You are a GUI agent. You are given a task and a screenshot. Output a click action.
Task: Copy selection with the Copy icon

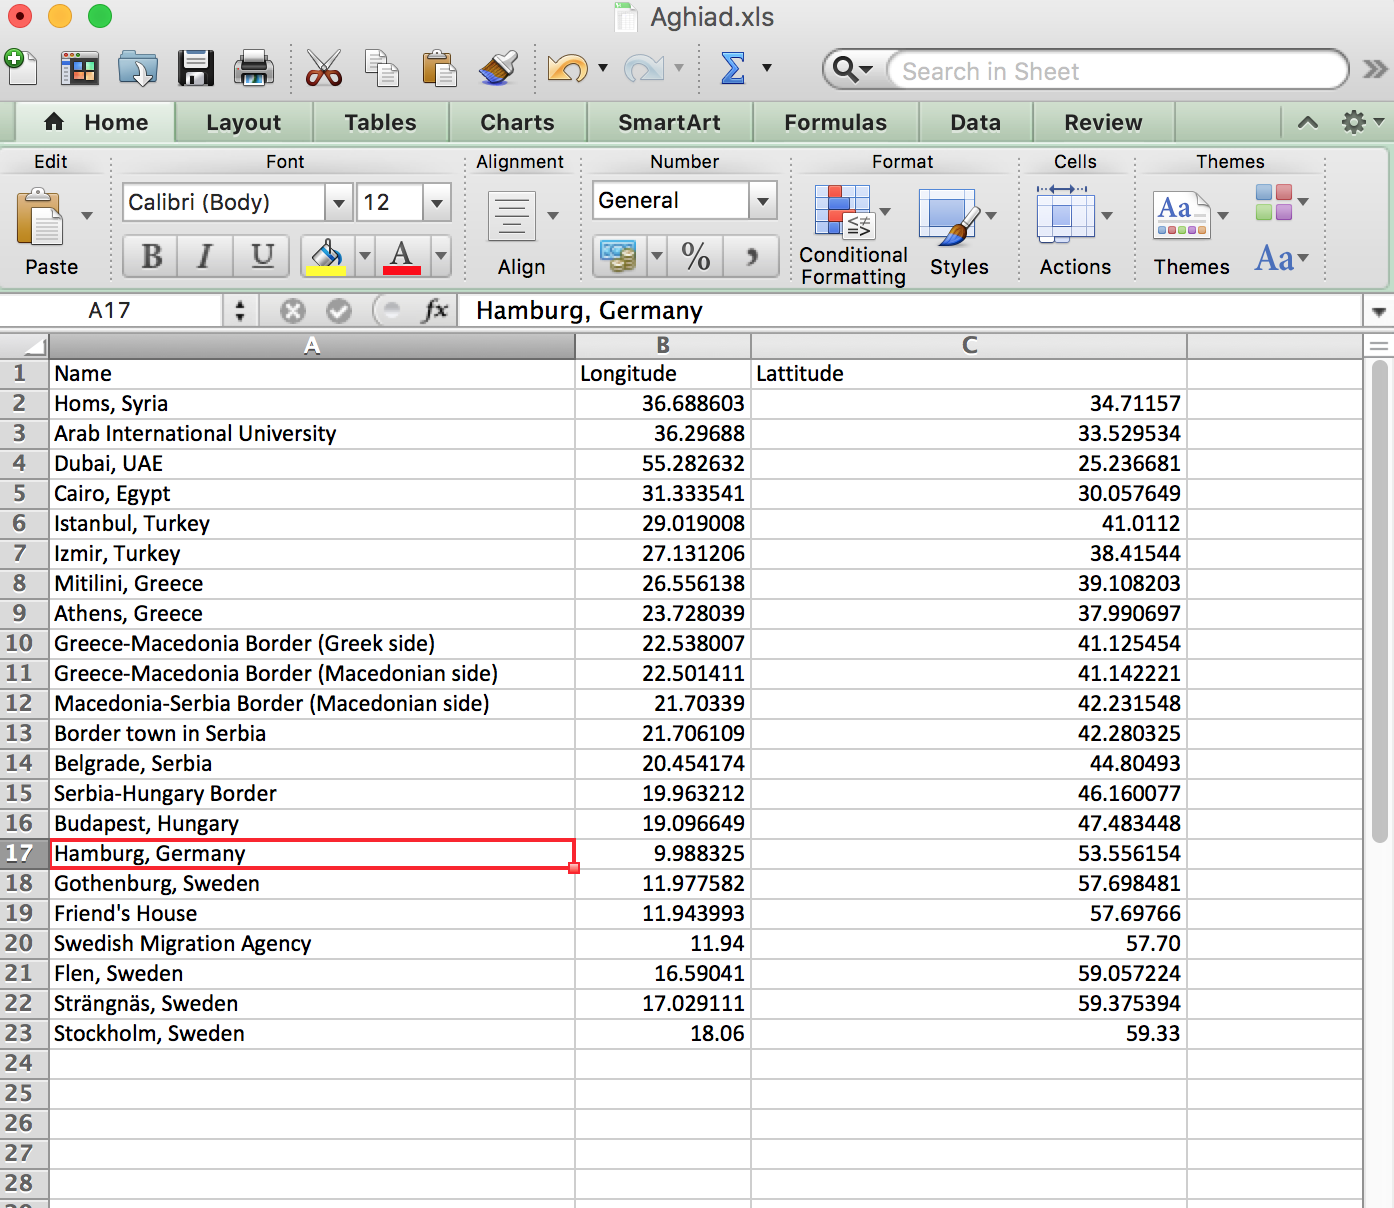(381, 68)
